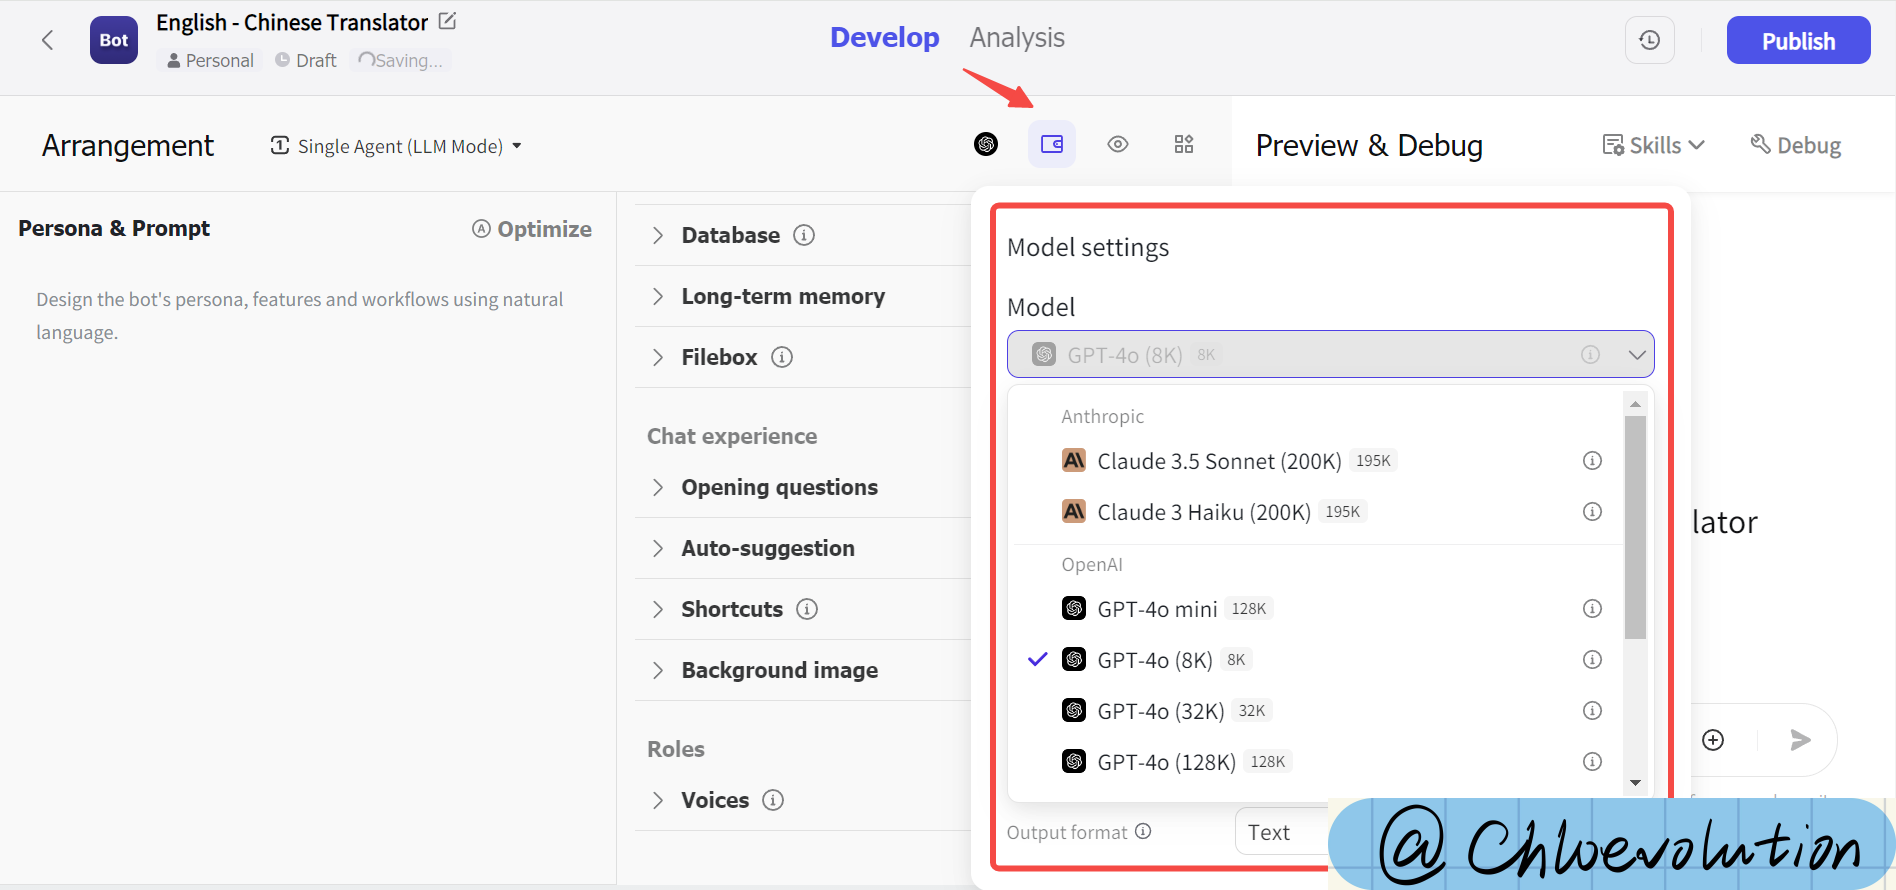This screenshot has height=890, width=1896.
Task: Expand the Opening questions section
Action: tap(658, 487)
